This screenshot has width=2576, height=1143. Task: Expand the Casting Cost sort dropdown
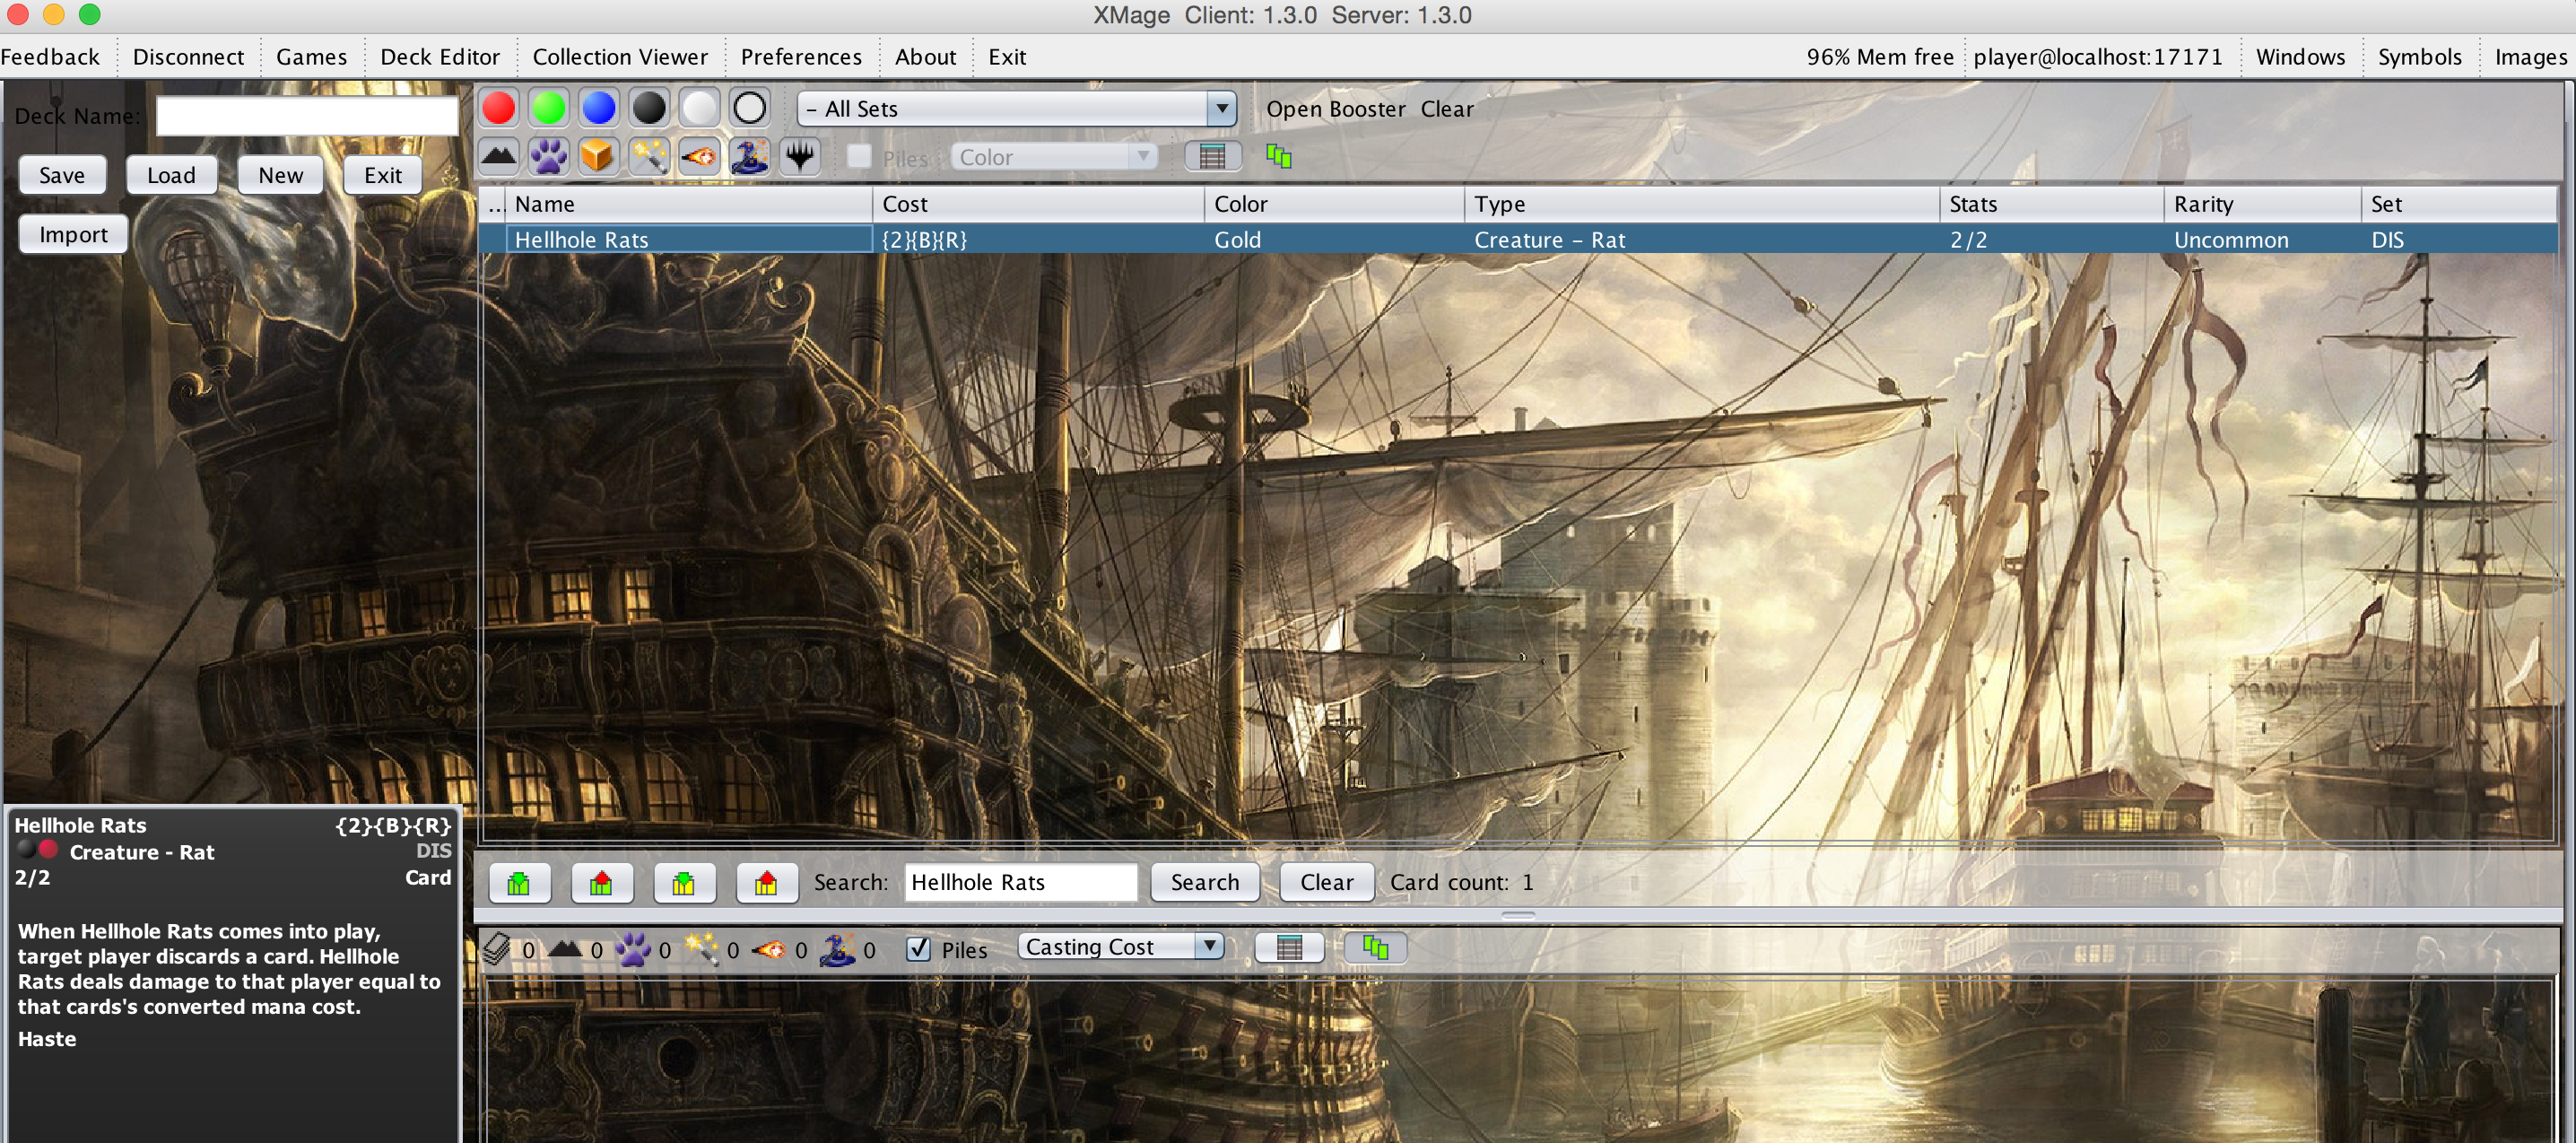pos(1121,946)
